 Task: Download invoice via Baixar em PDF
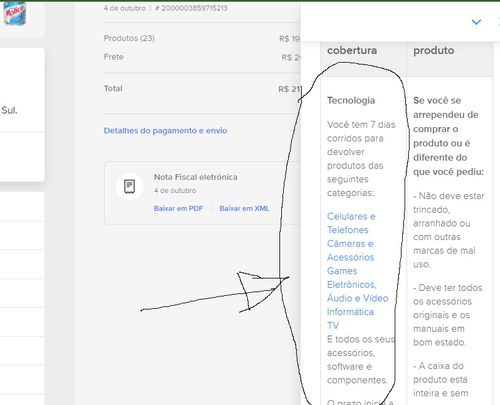click(178, 208)
